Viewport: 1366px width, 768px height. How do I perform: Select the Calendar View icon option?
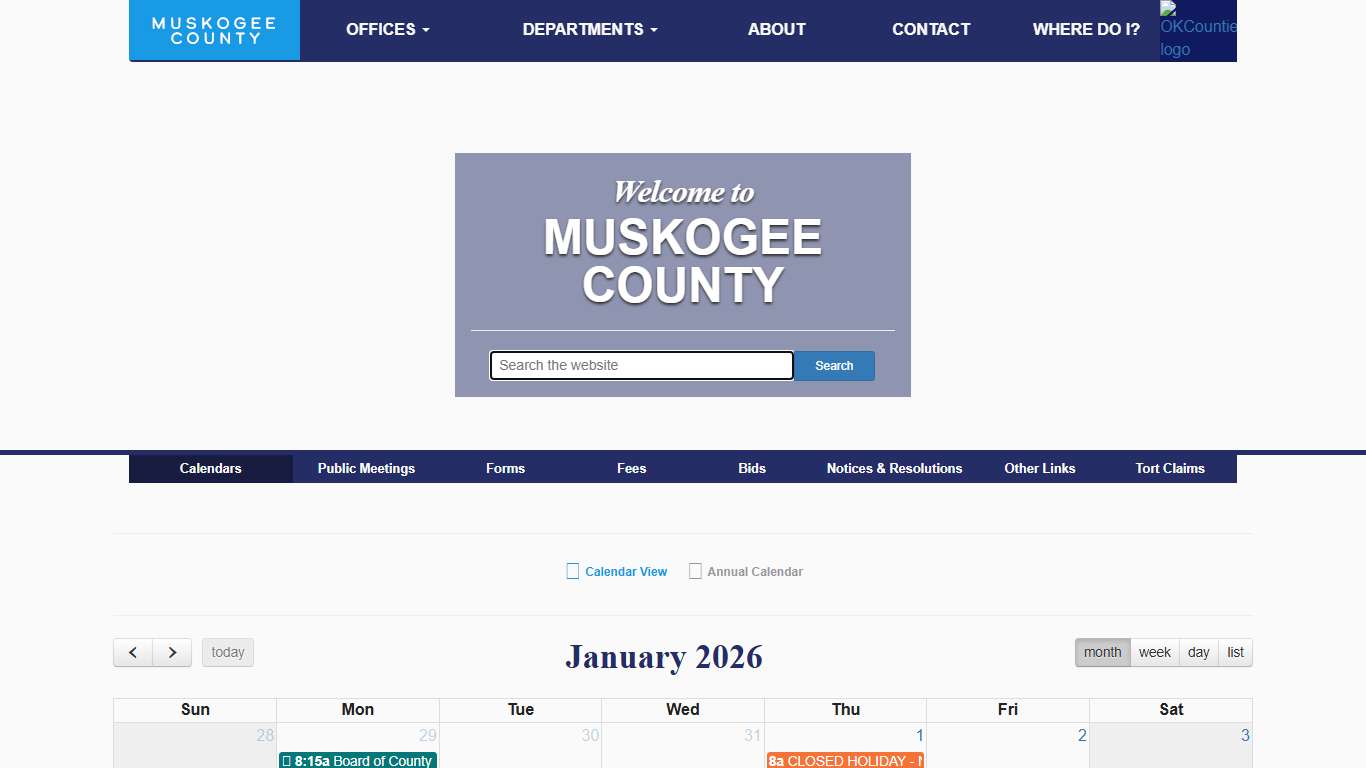[x=573, y=572]
